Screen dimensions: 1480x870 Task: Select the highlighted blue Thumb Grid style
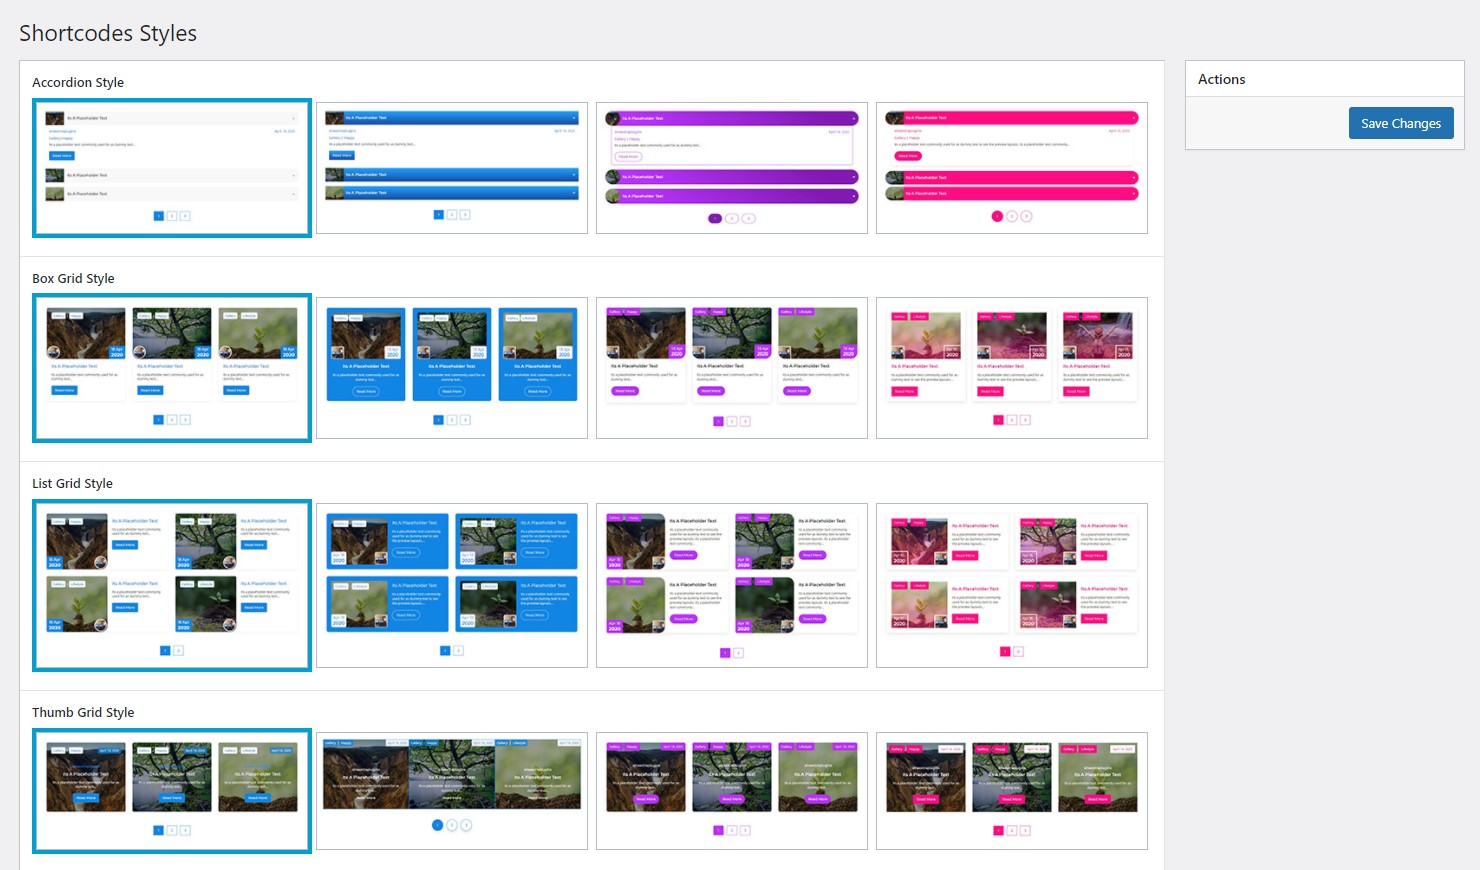click(171, 790)
